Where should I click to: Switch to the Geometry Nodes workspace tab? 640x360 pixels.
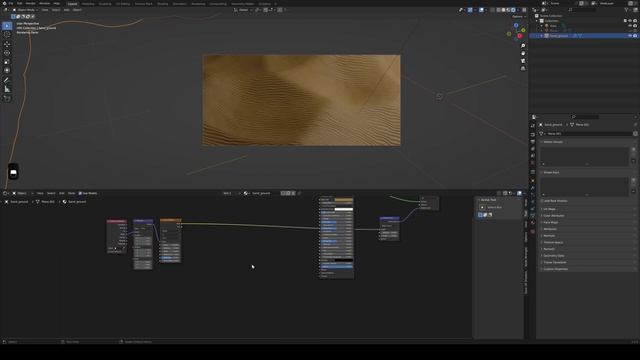(242, 4)
